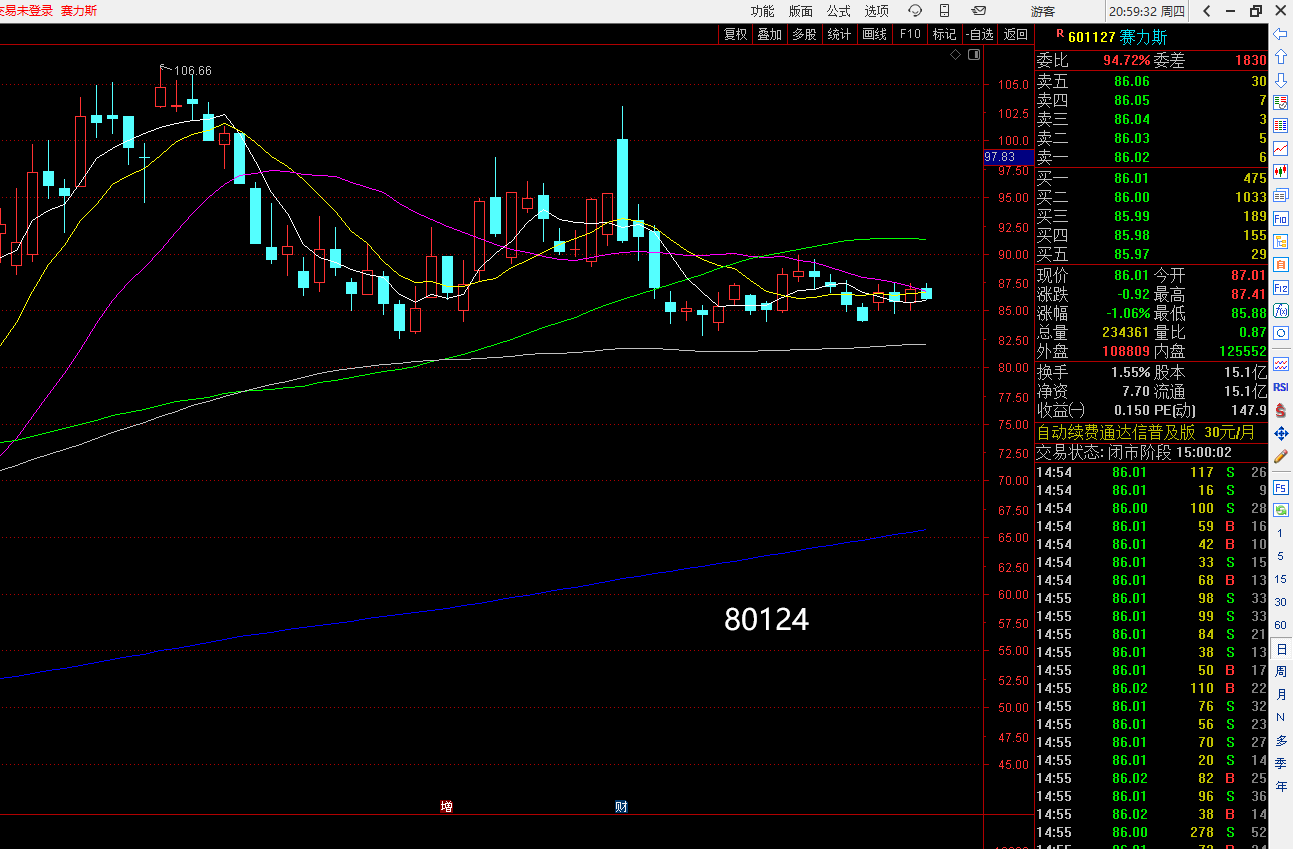Switch to 30-minute period
The width and height of the screenshot is (1293, 849).
pyautogui.click(x=1280, y=603)
